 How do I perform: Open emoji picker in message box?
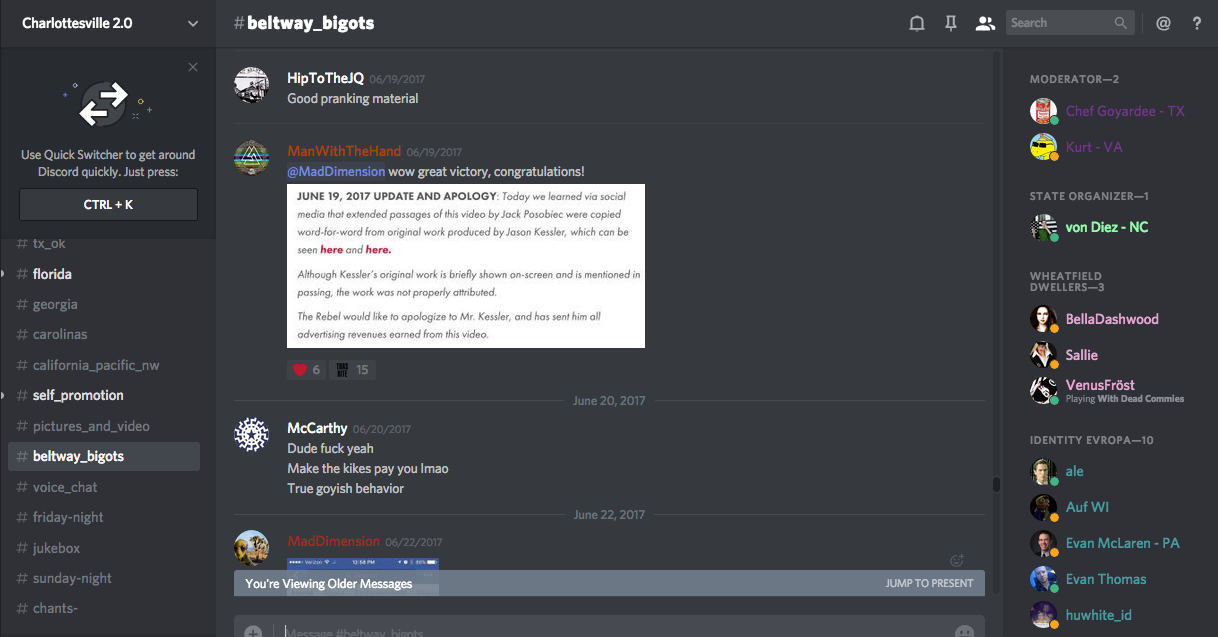(964, 632)
